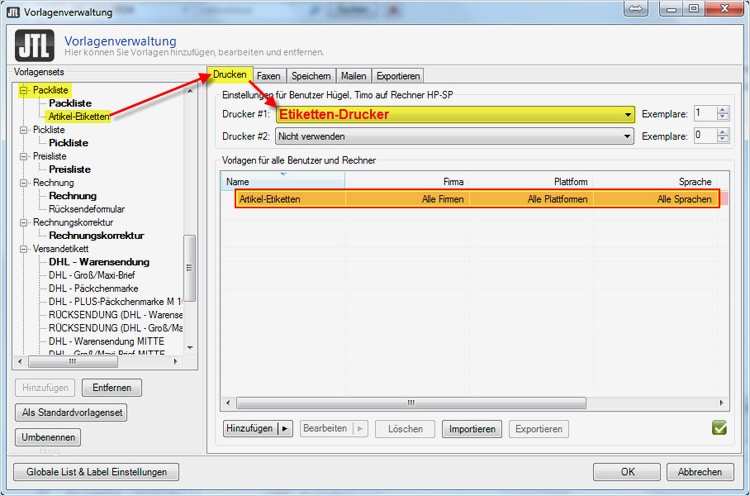Viewport: 750px width, 496px height.
Task: Open the Drucker #1 dropdown
Action: click(x=627, y=115)
